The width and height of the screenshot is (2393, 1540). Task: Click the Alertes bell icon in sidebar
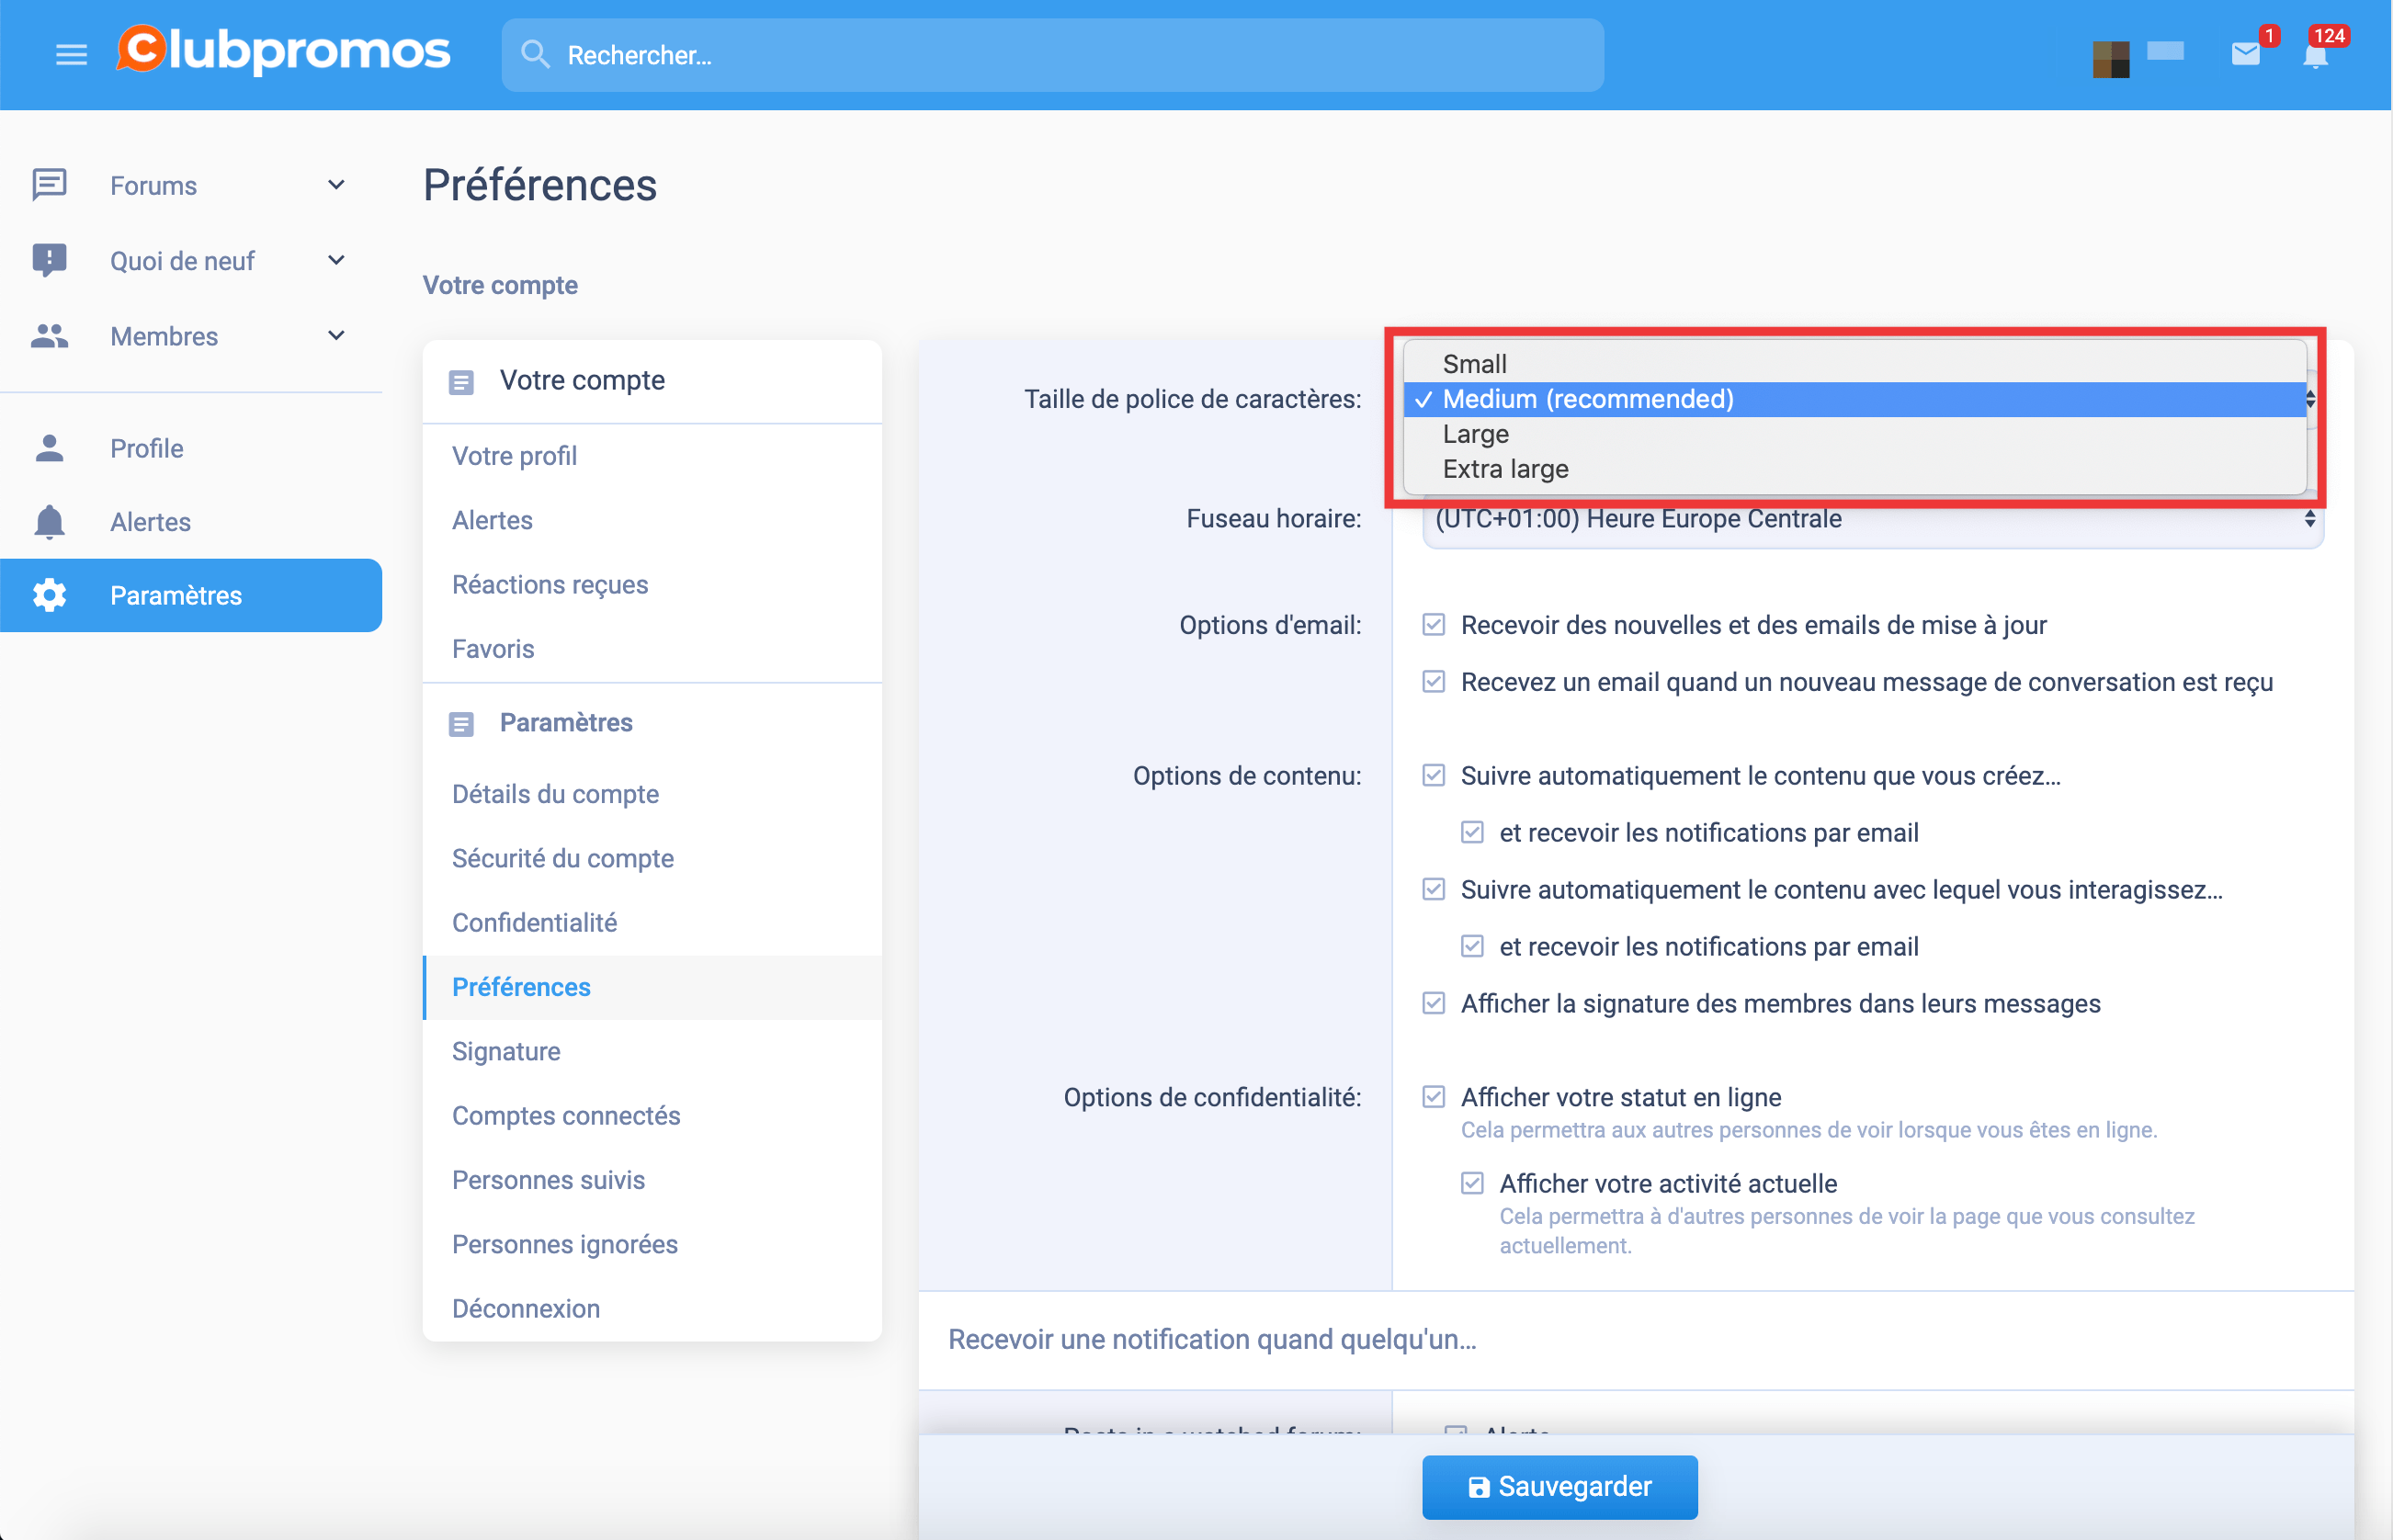click(49, 522)
